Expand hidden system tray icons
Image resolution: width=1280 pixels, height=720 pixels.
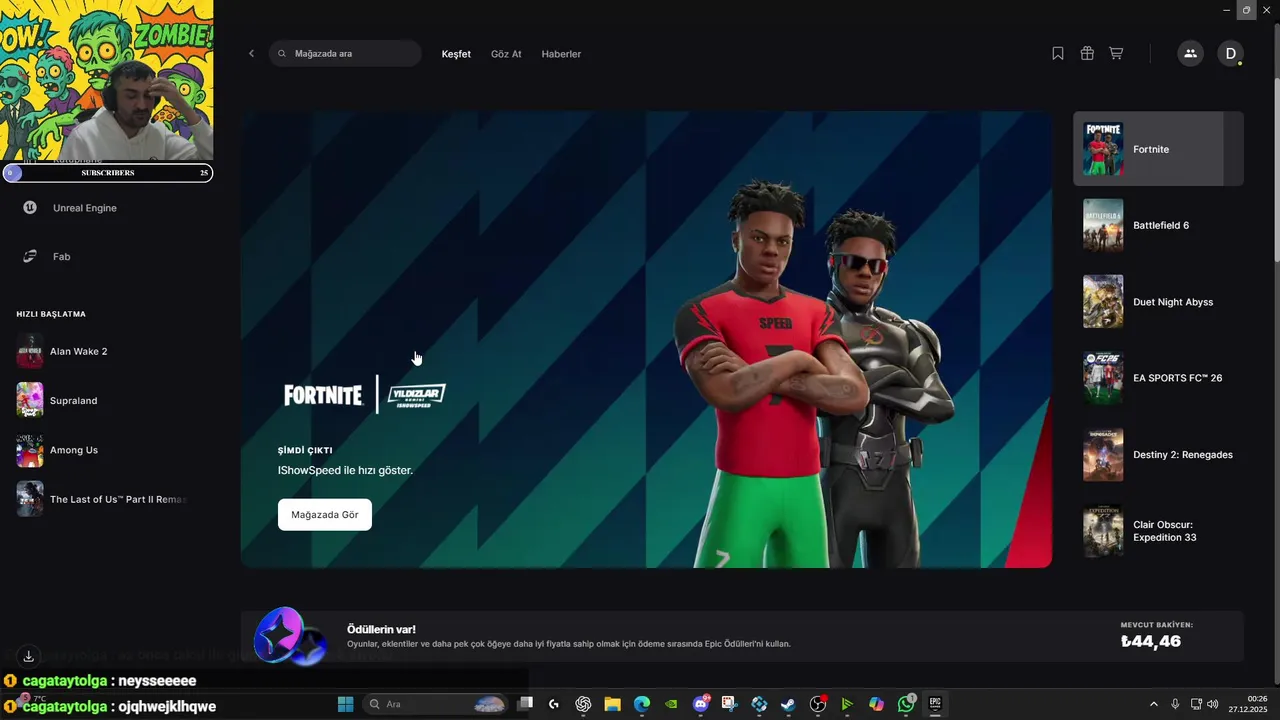[1153, 704]
